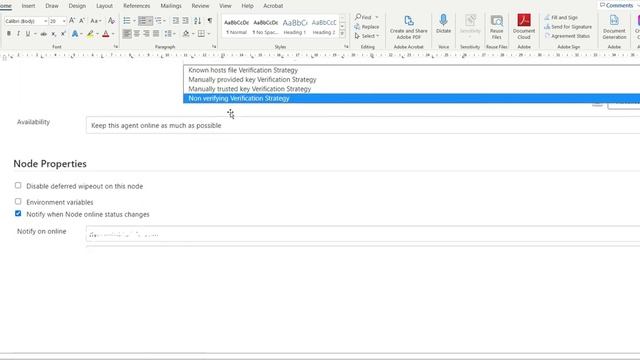The image size is (640, 360).
Task: Apply No Spacing style
Action: pos(265,27)
